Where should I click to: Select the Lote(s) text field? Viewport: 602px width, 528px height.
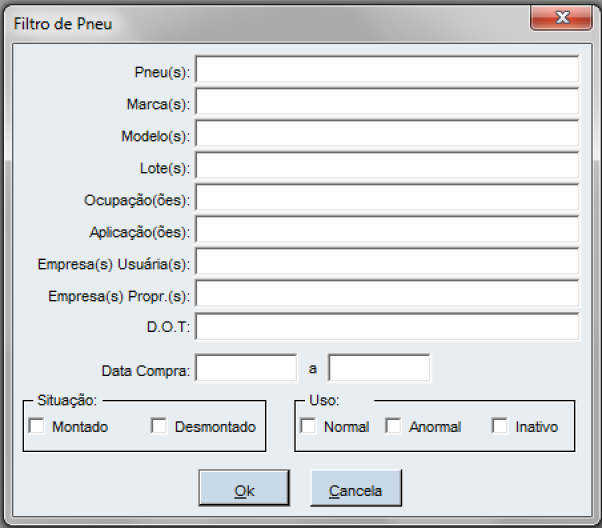tap(387, 166)
